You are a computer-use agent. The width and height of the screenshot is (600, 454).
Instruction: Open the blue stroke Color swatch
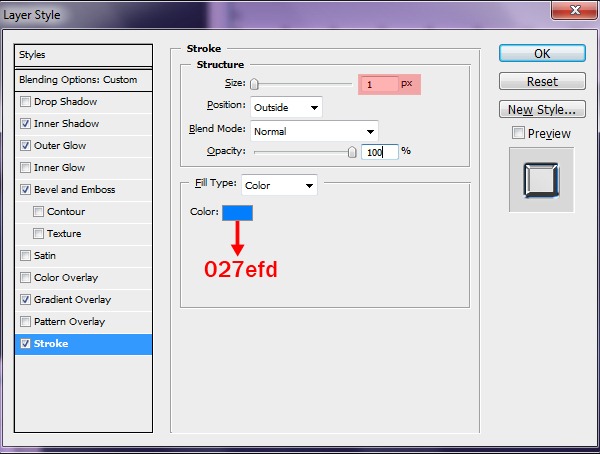pos(237,213)
